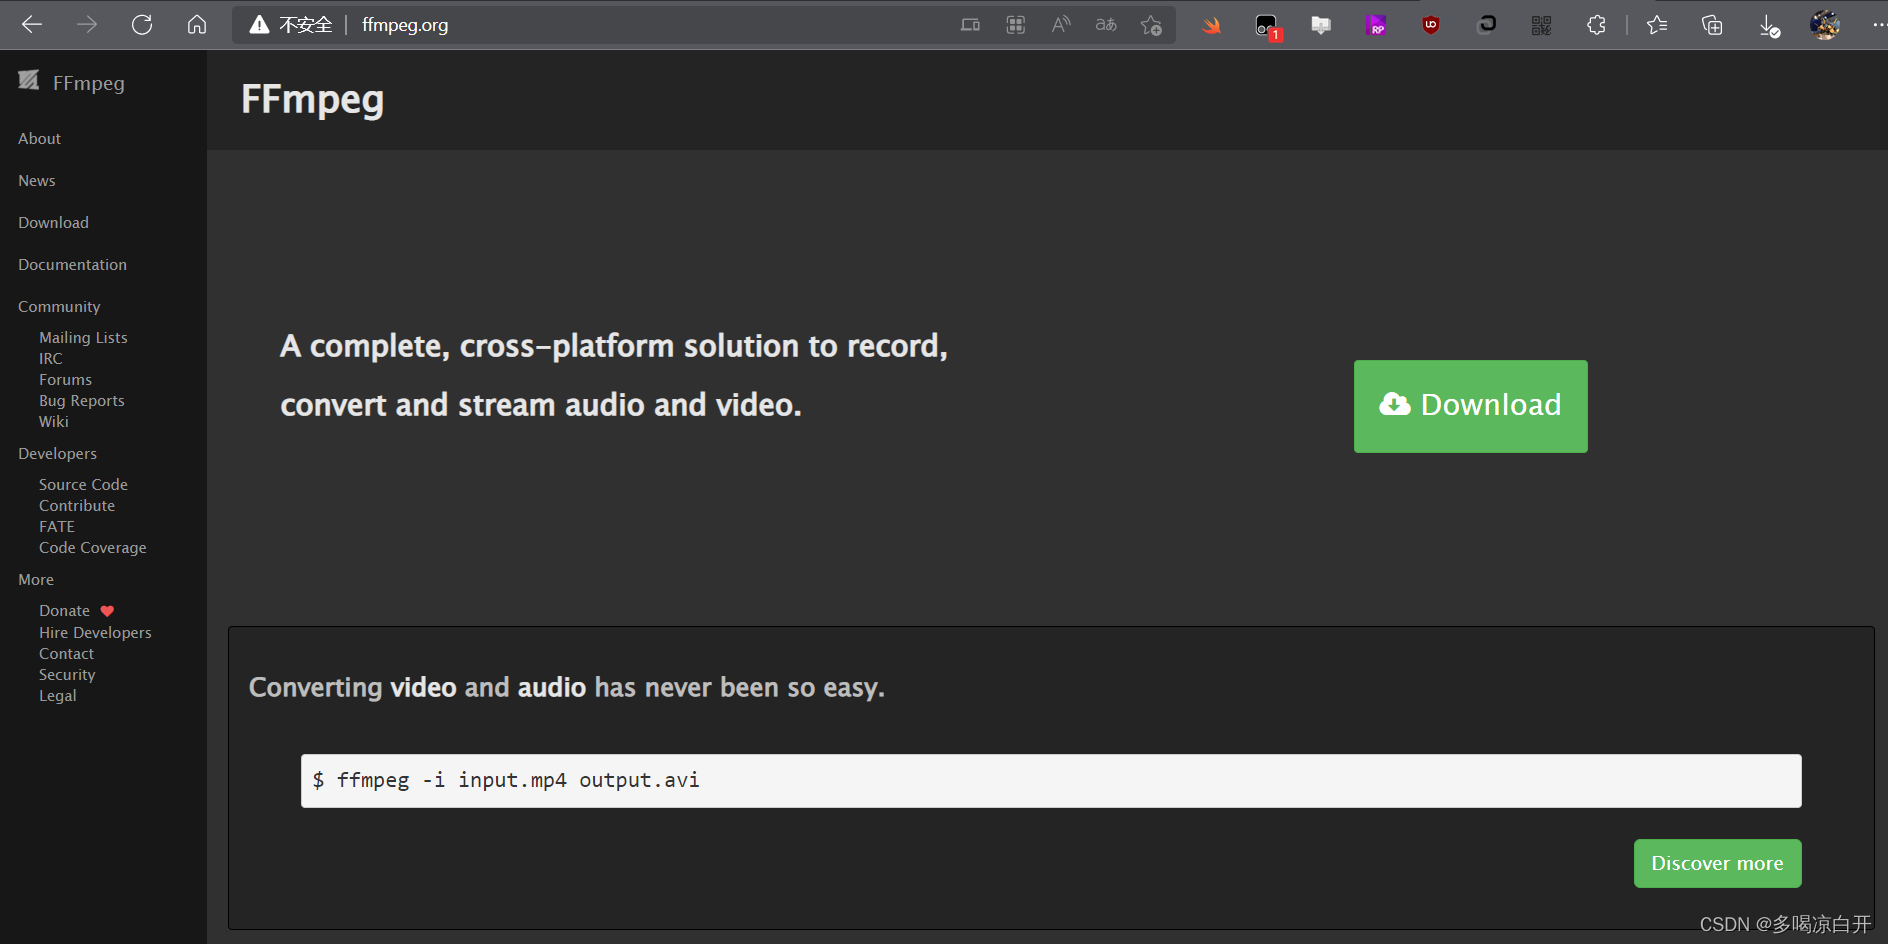
Task: Click the browser forward arrow
Action: click(x=87, y=25)
